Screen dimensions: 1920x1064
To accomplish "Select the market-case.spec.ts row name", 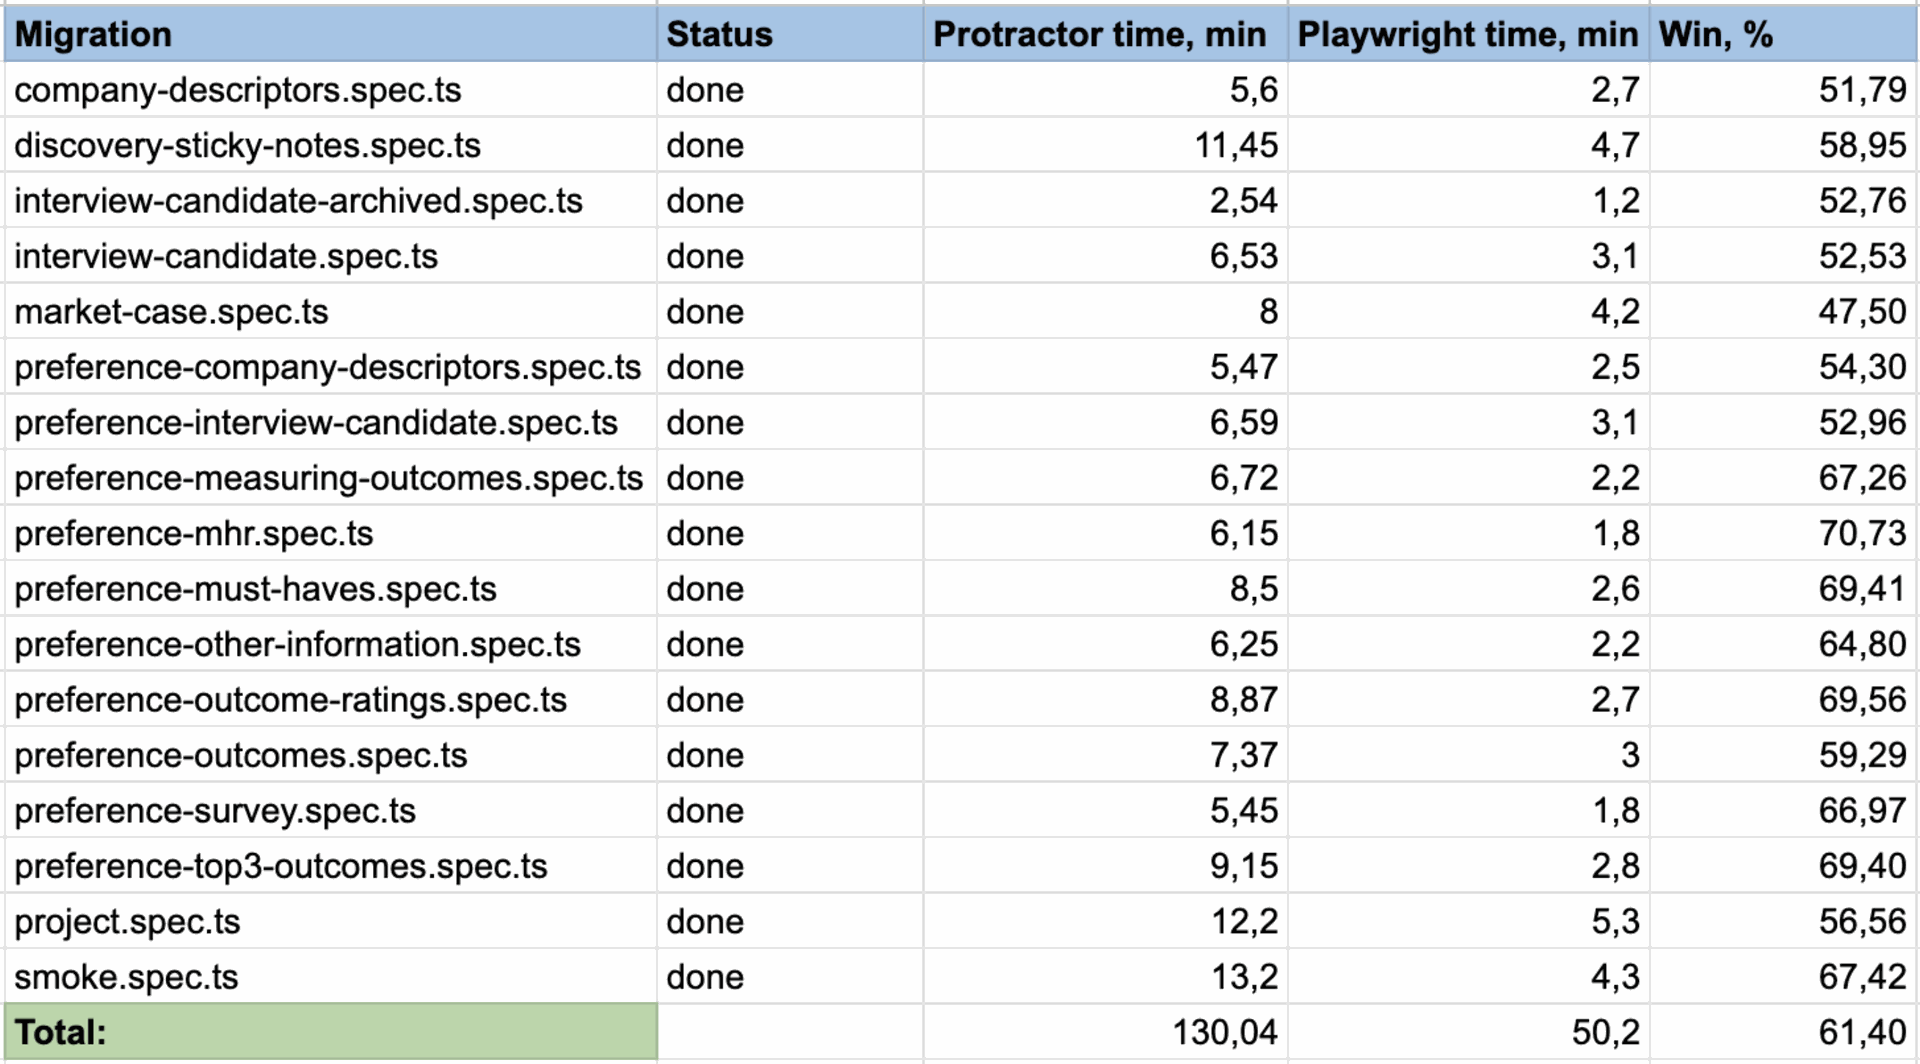I will point(171,312).
